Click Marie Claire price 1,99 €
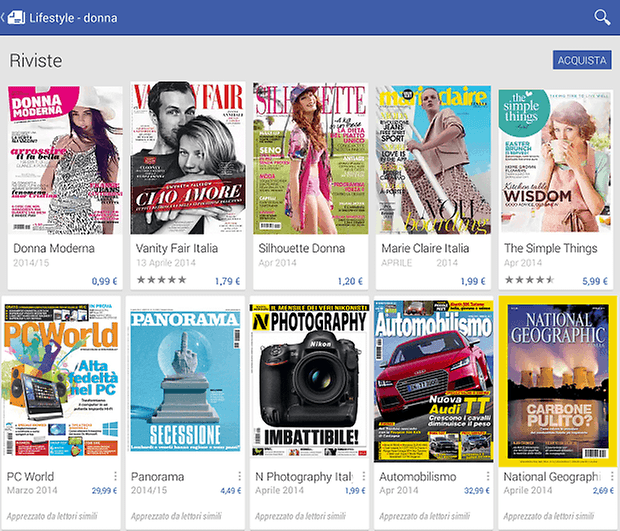Image resolution: width=620 pixels, height=531 pixels. coord(473,281)
